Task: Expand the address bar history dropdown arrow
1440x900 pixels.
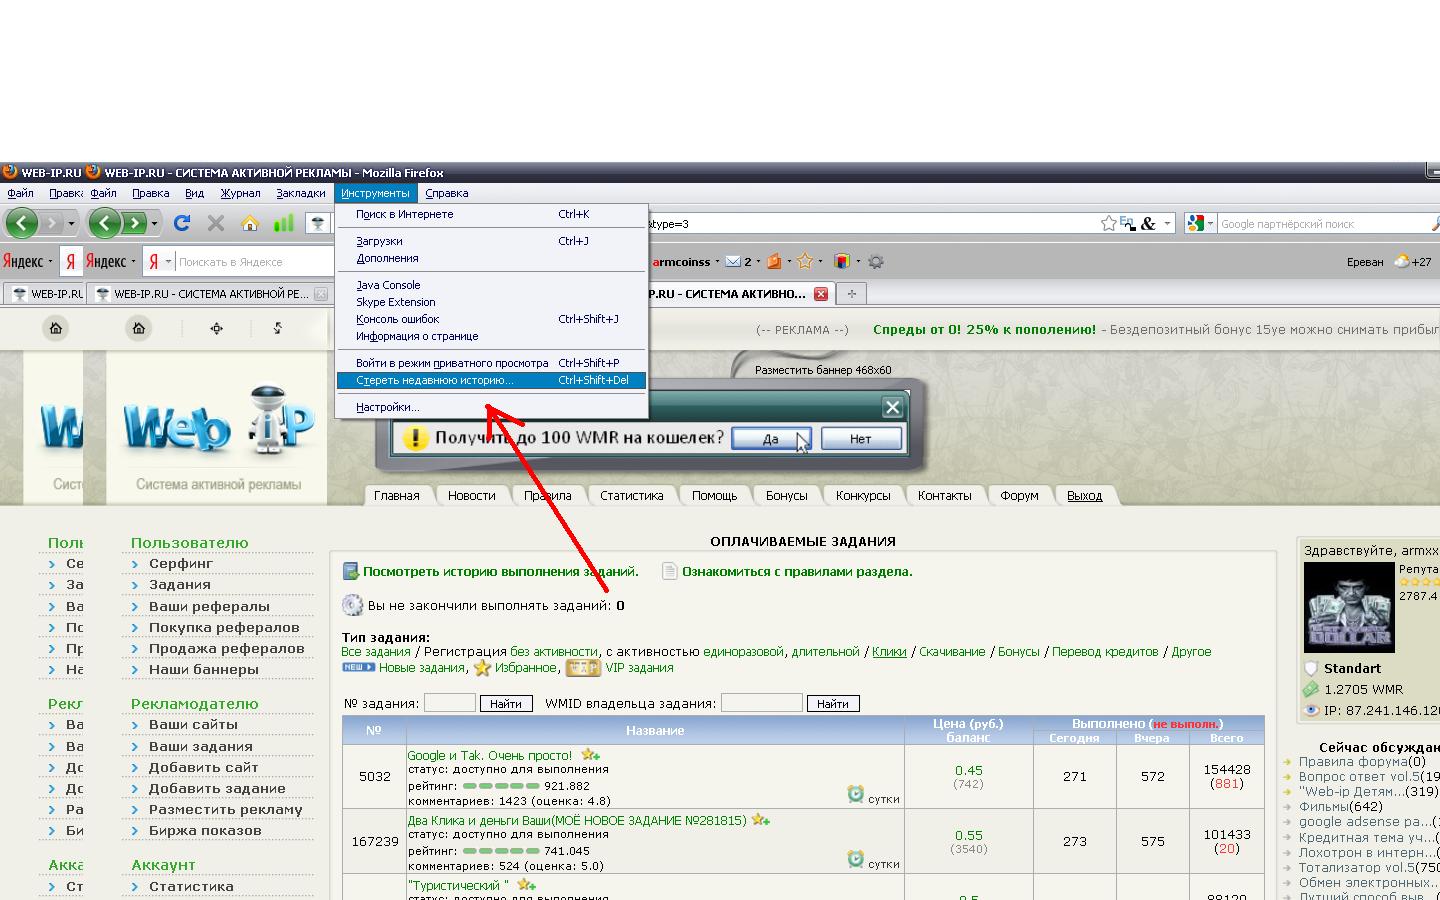Action: point(1167,224)
